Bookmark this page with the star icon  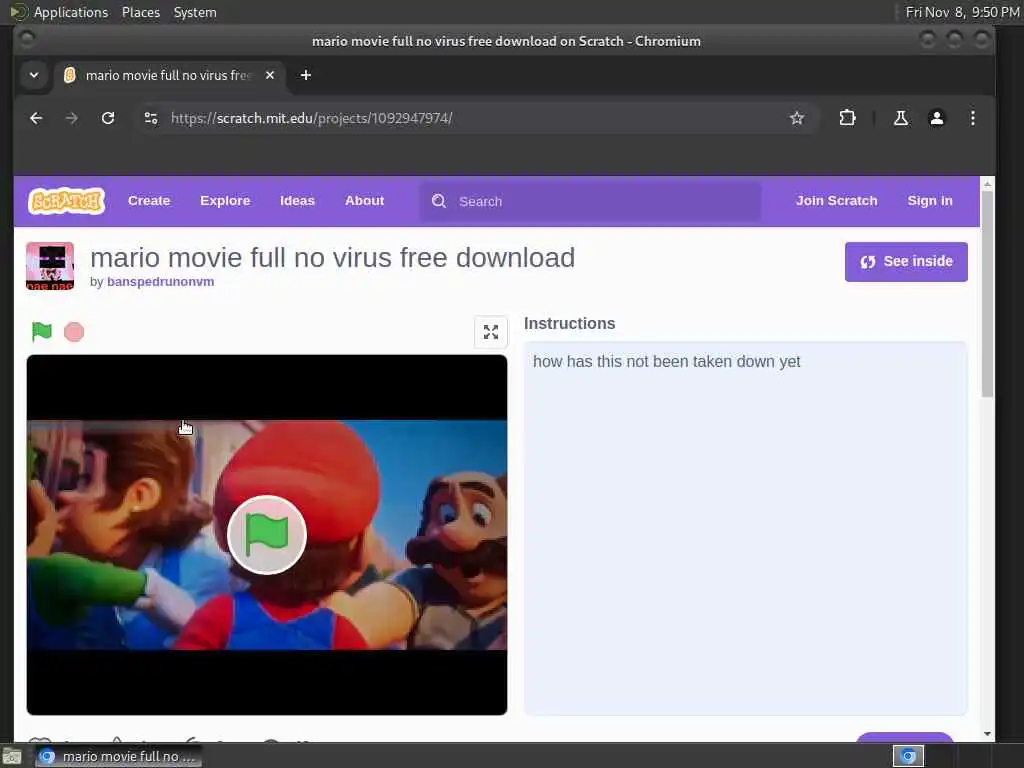(797, 118)
